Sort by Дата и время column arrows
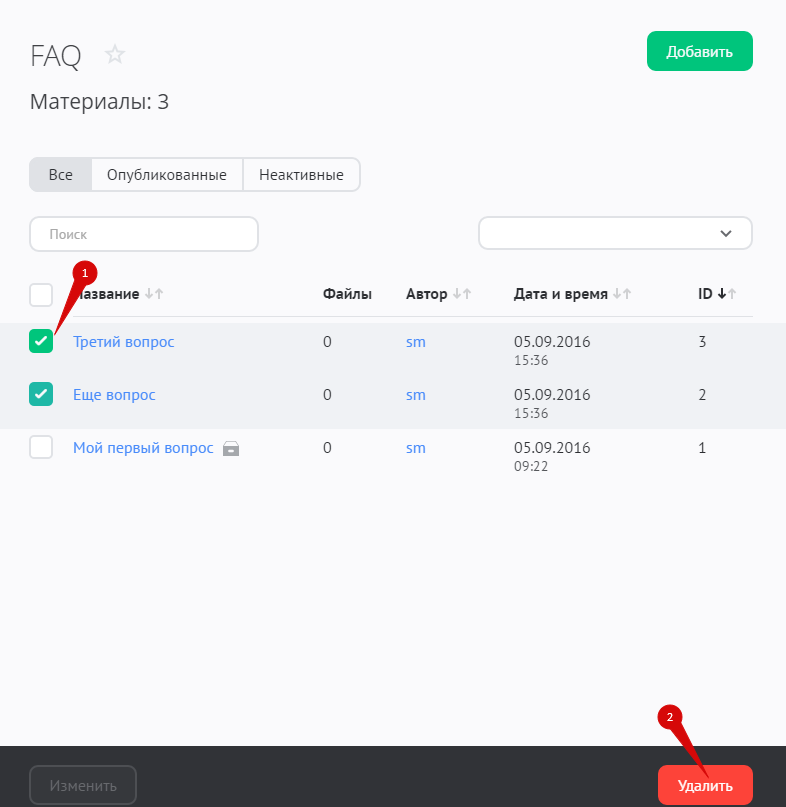The width and height of the screenshot is (786, 807). click(x=621, y=294)
